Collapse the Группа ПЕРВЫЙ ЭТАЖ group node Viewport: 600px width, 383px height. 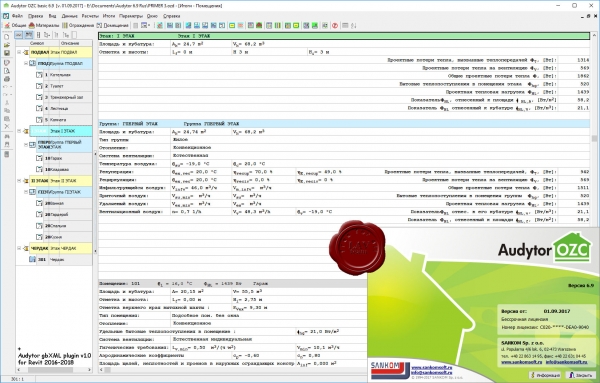[x=26, y=145]
